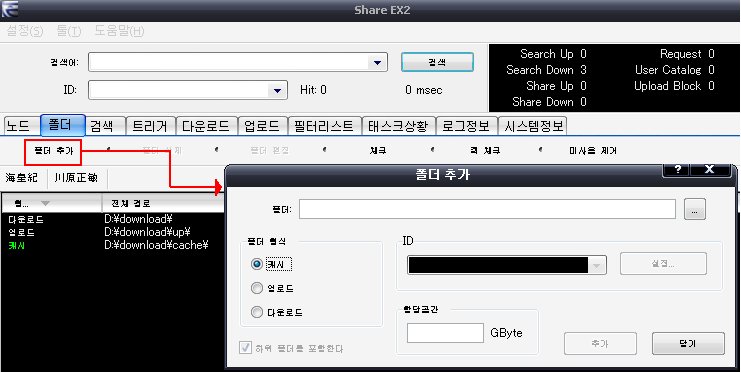
Task: Click 폴더 편집 in the folder toolbar
Action: tap(269, 151)
